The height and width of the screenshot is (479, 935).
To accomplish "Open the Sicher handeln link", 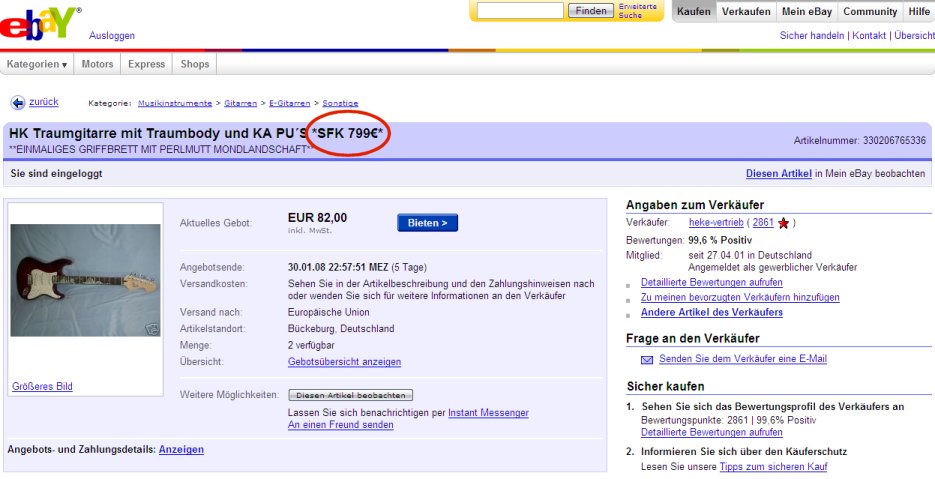I will coord(812,36).
